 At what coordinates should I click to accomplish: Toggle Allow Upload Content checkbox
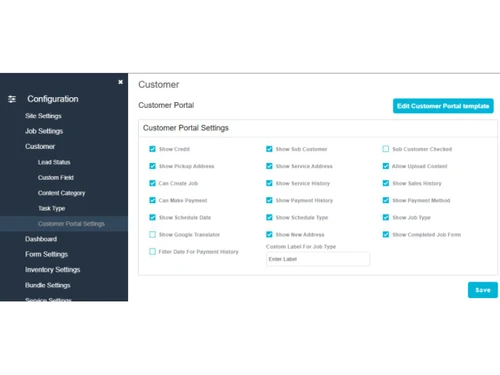[x=386, y=166]
